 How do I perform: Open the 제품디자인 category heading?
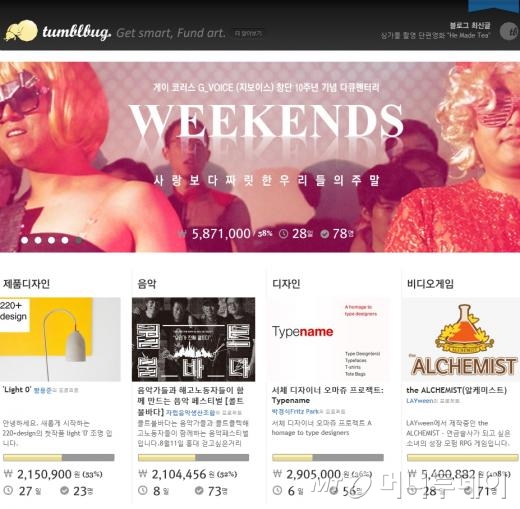pyautogui.click(x=27, y=284)
